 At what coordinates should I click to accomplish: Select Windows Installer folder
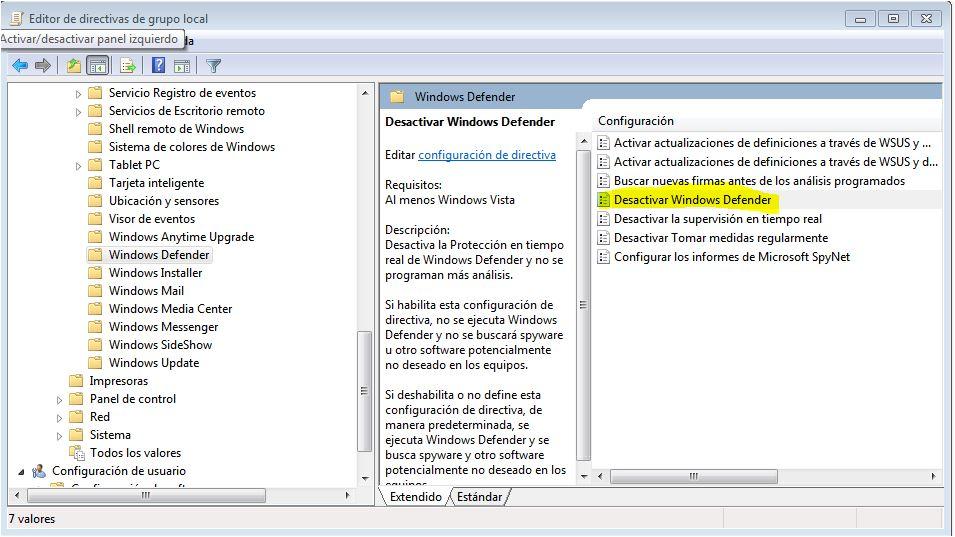coord(155,273)
